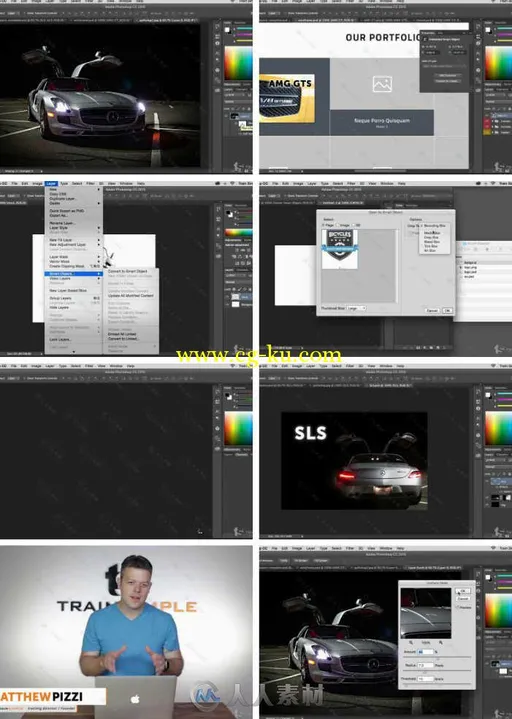
Task: Select the Bicycles page thumbnail
Action: click(340, 248)
